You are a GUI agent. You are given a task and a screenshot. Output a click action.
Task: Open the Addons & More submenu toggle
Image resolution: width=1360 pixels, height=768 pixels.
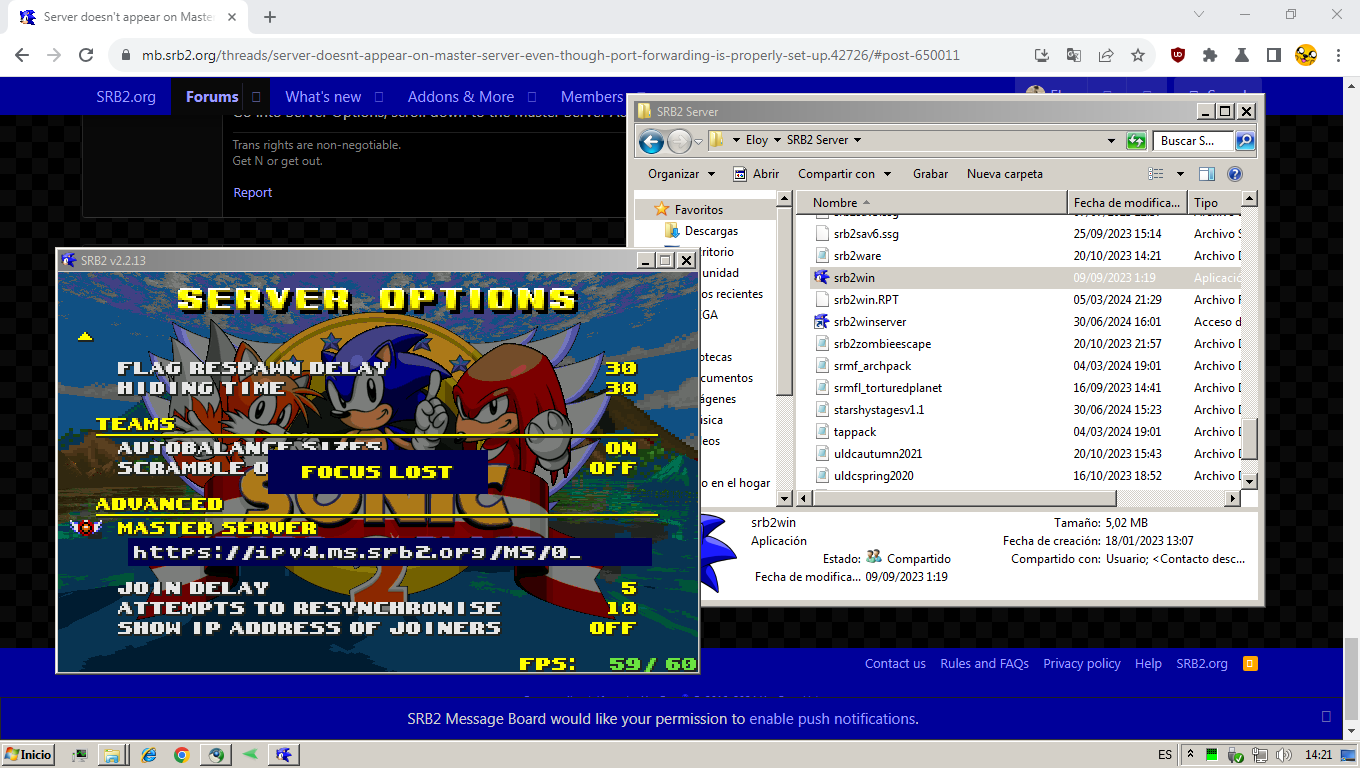[532, 97]
